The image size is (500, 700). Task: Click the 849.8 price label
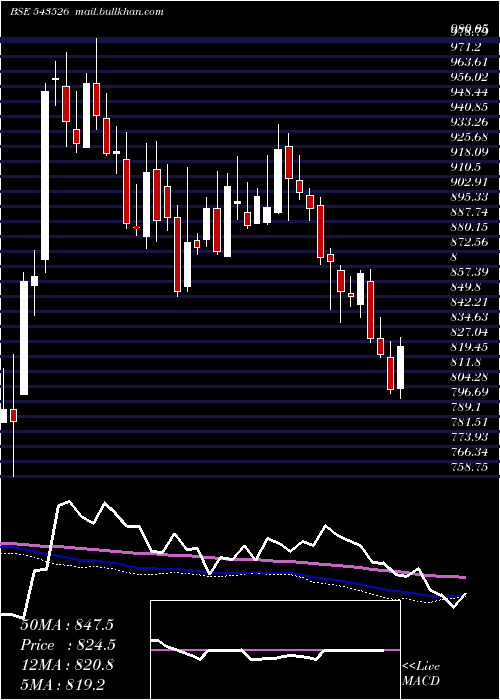(466, 287)
